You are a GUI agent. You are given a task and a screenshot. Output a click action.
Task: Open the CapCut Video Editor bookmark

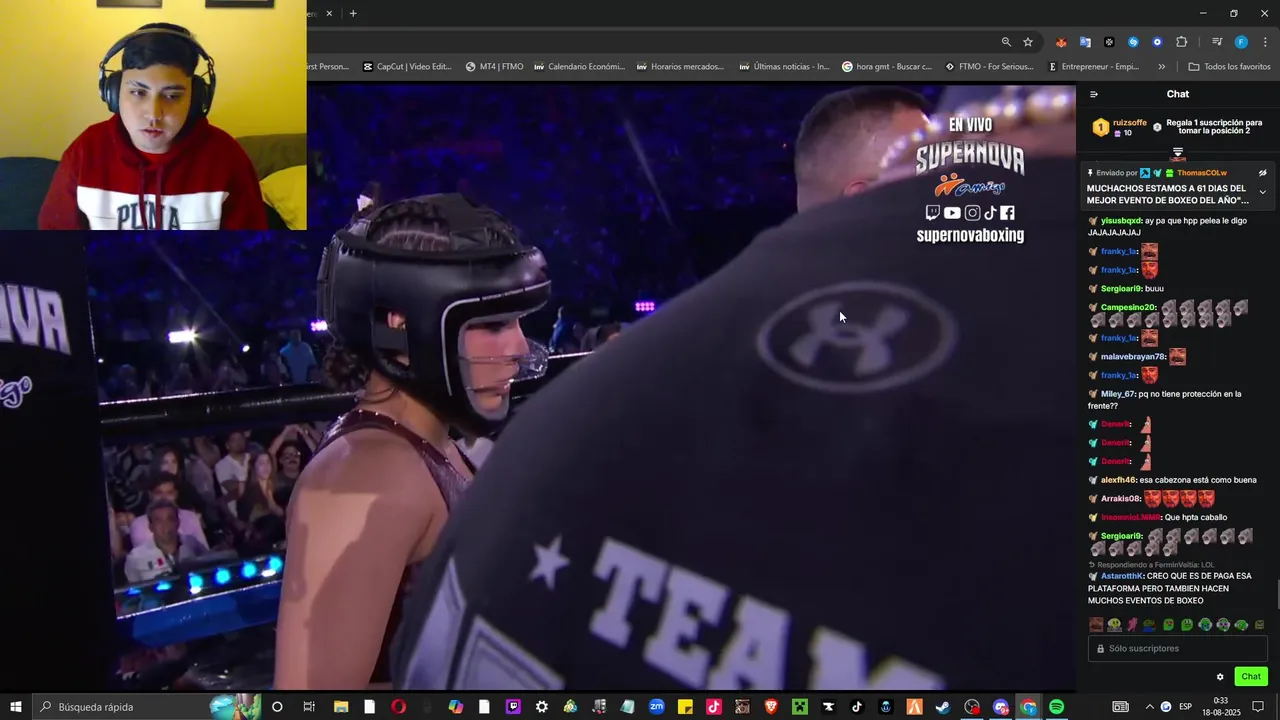pyautogui.click(x=407, y=67)
